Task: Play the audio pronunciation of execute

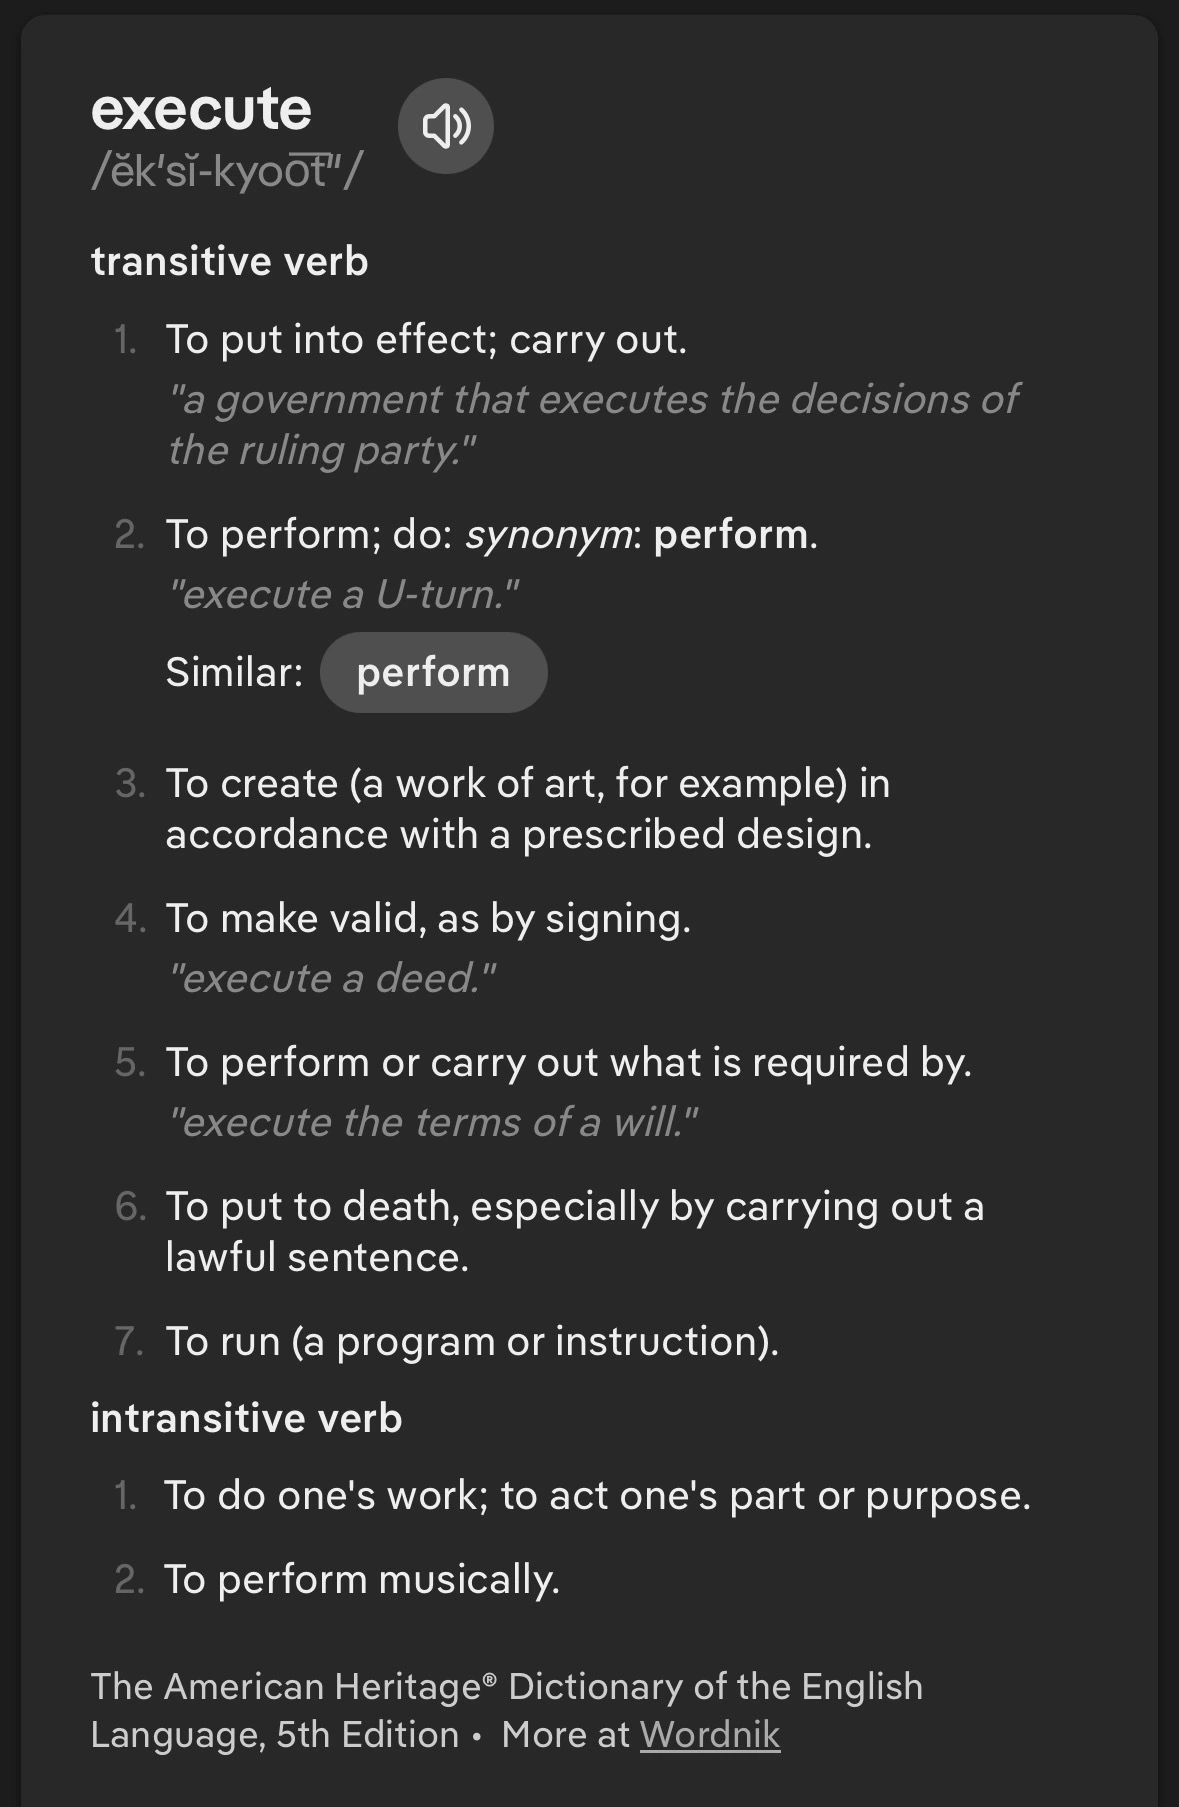Action: 445,126
